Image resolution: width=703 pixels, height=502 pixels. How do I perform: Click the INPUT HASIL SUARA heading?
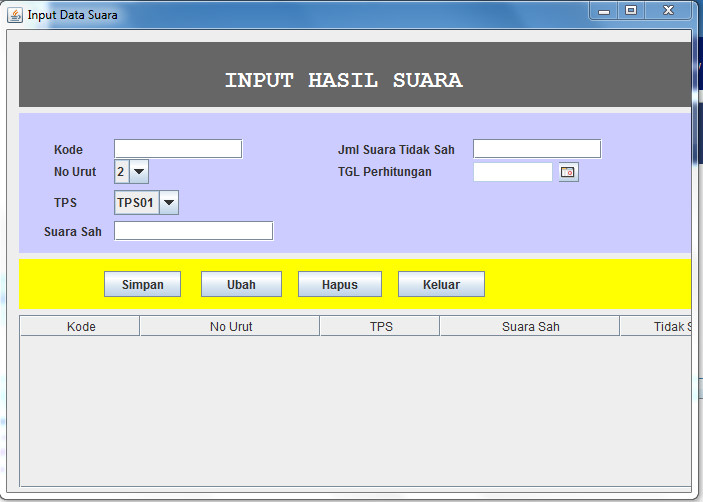343,80
